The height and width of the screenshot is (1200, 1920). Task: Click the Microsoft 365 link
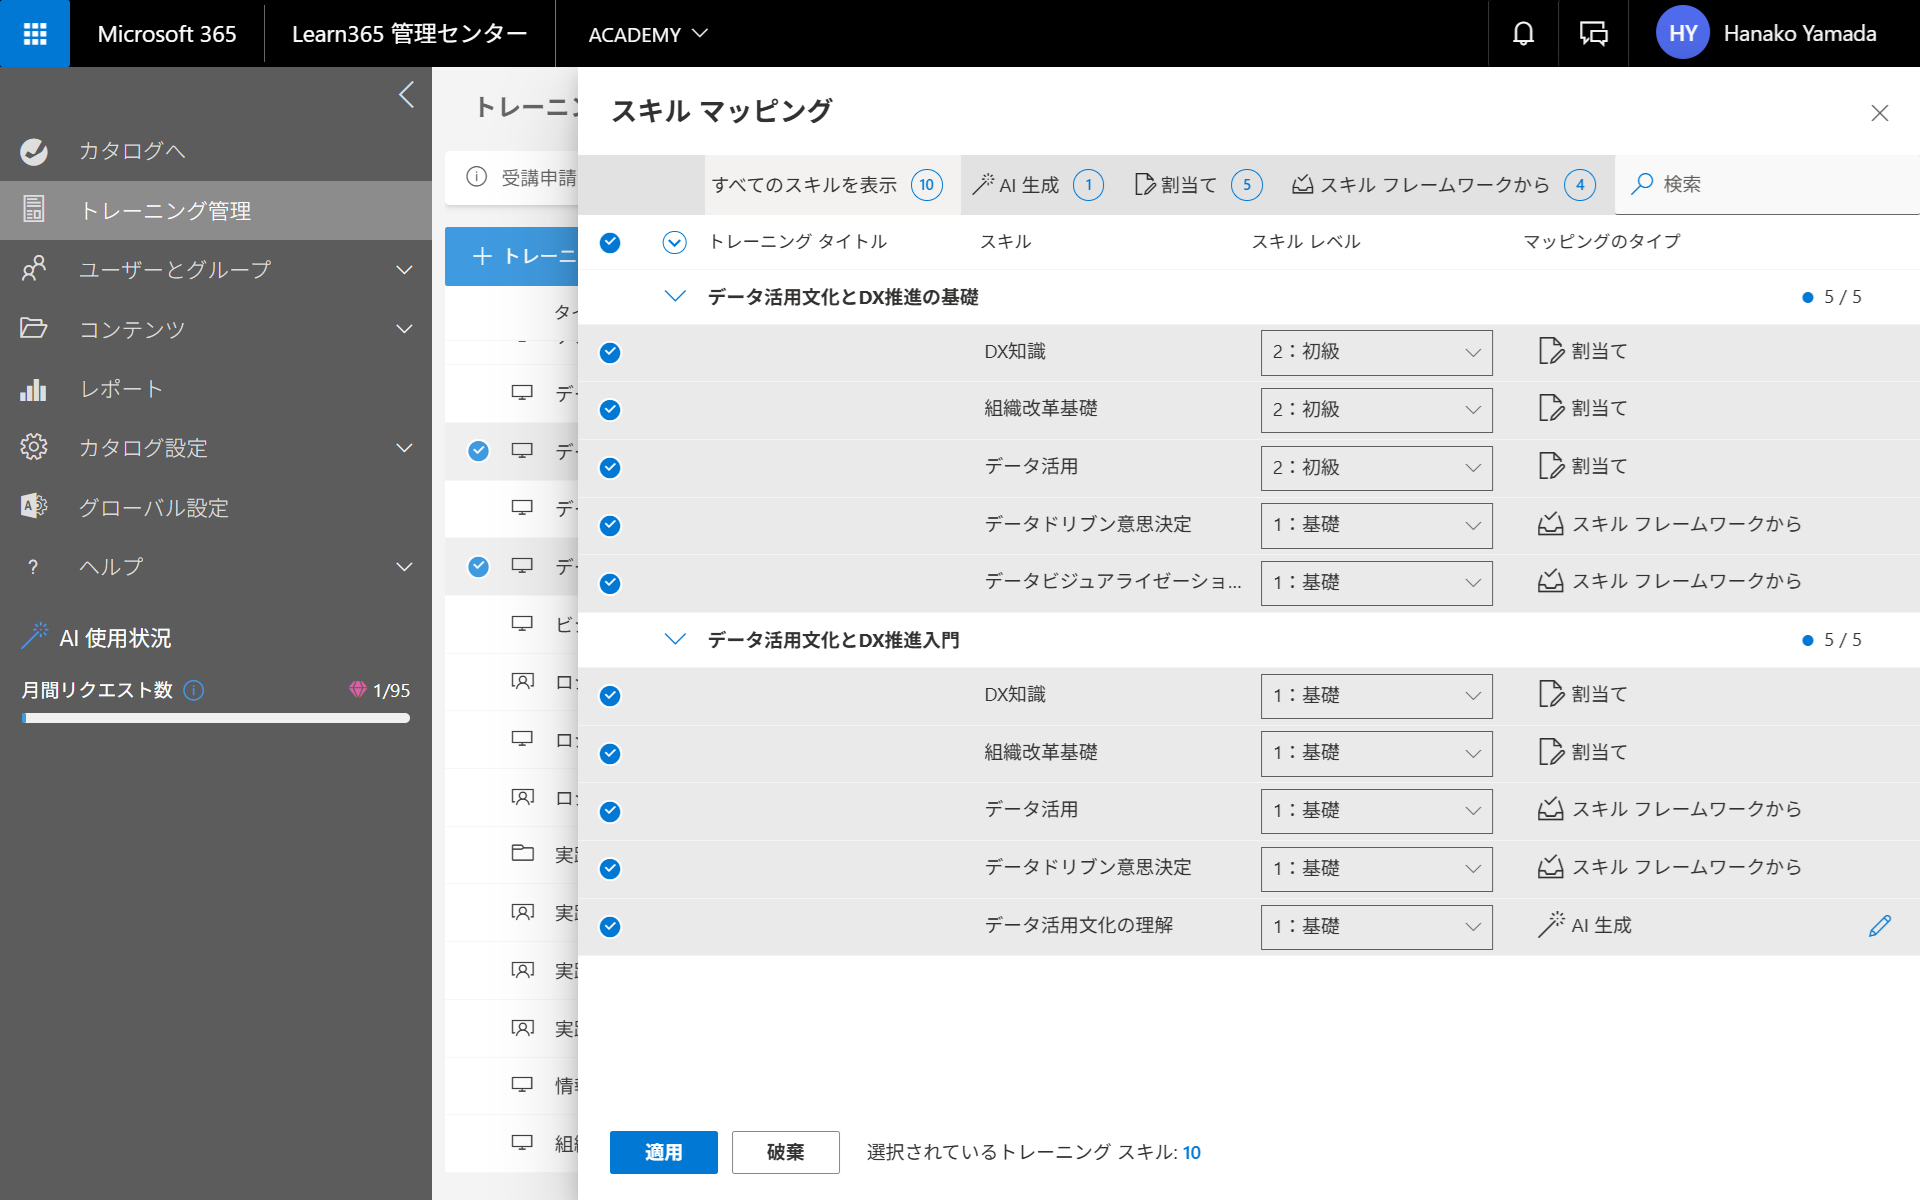coord(167,34)
